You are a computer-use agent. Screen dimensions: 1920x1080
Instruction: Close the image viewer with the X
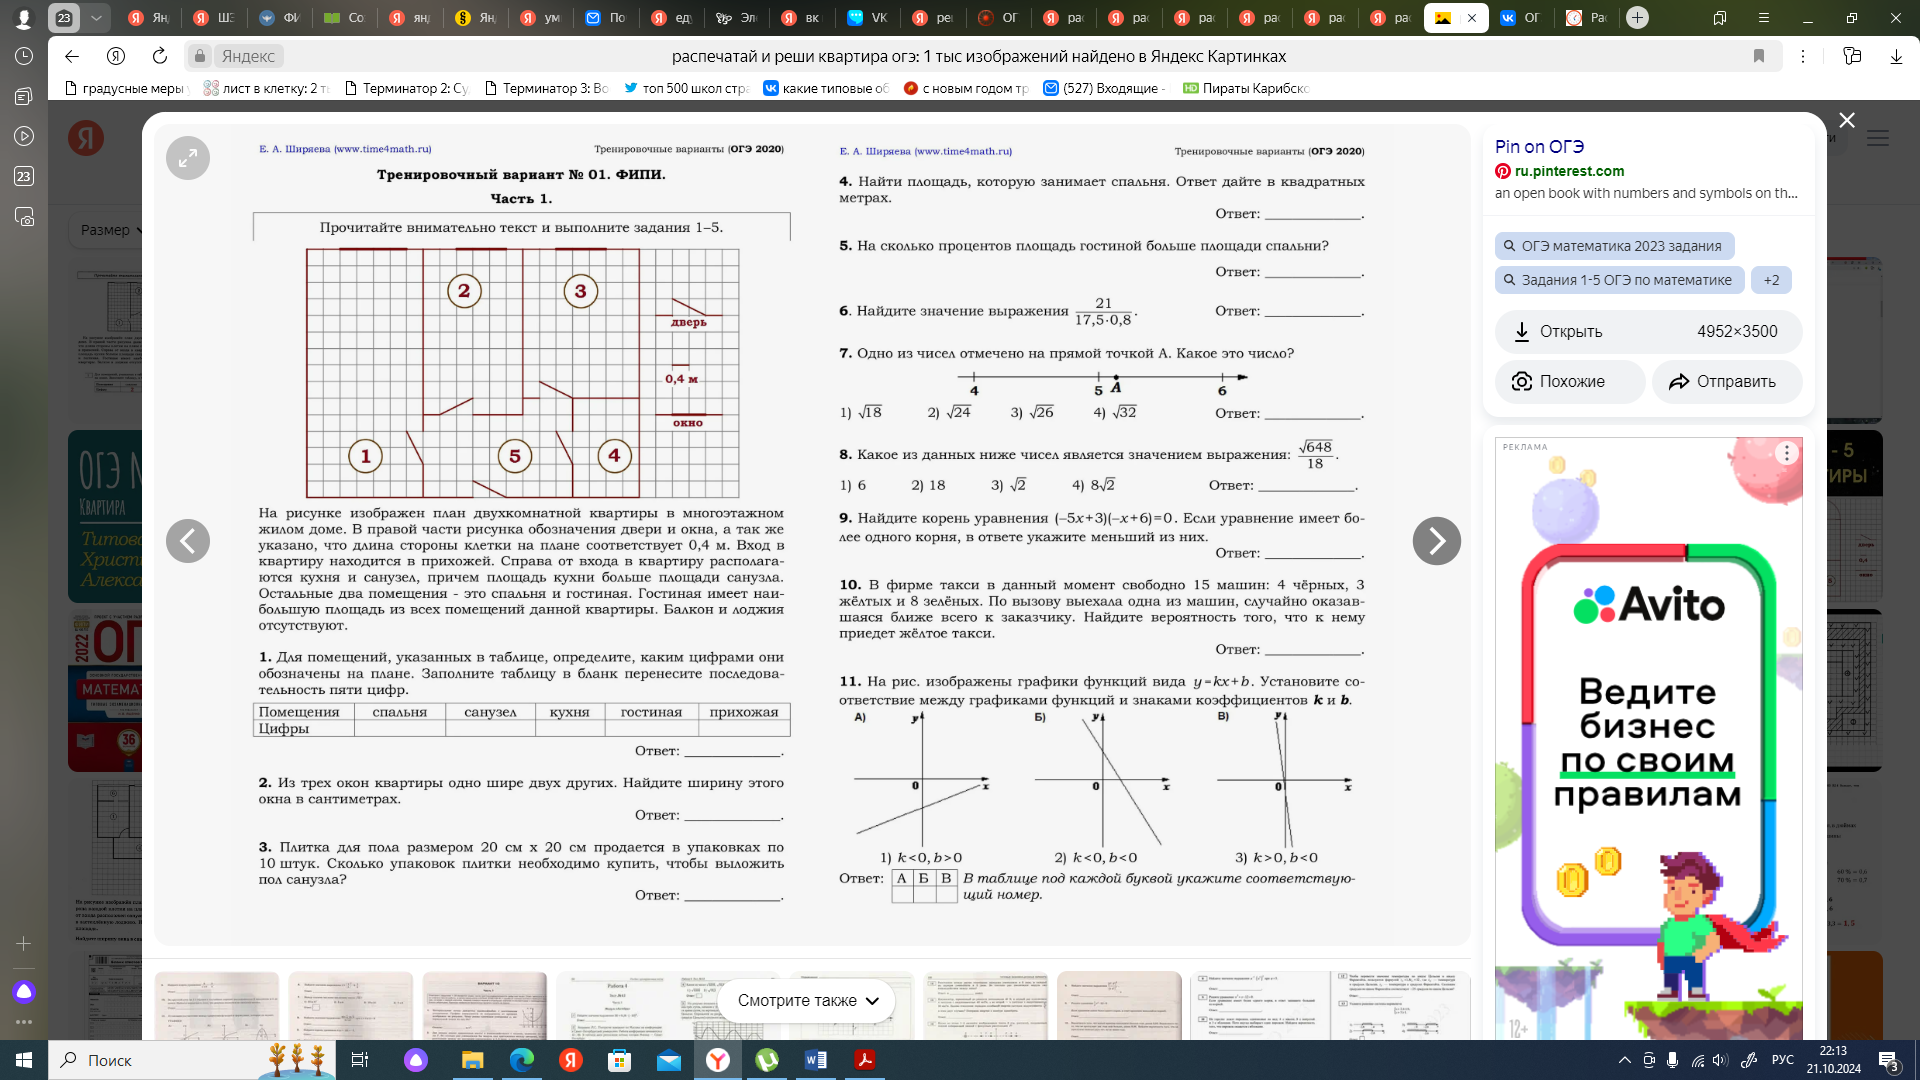pyautogui.click(x=1847, y=120)
